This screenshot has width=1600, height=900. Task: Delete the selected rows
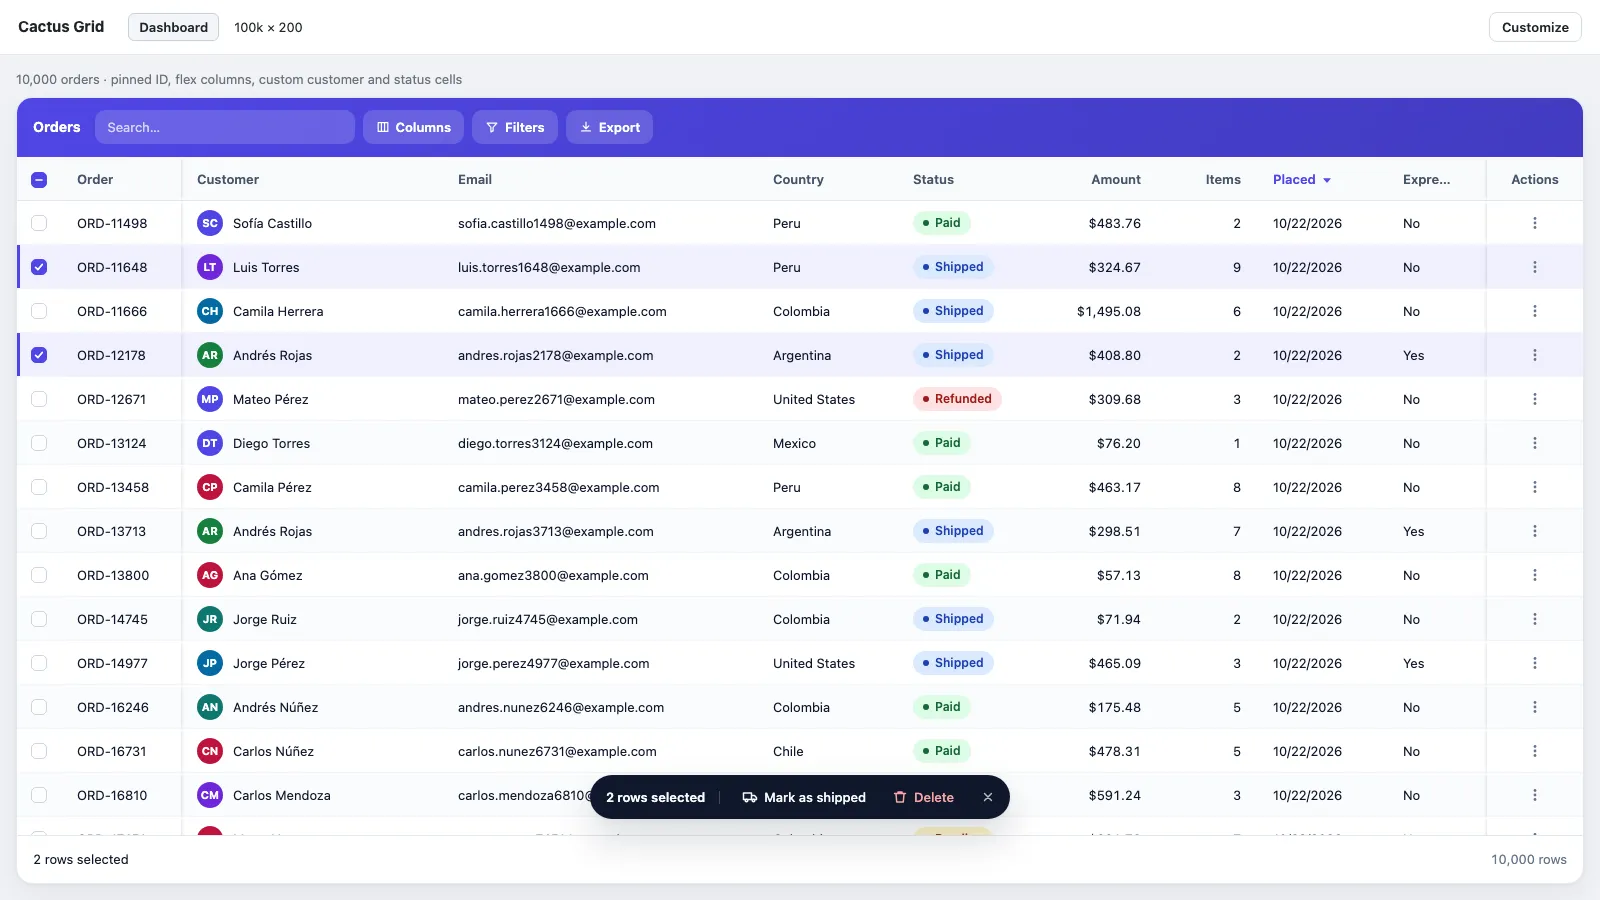924,797
